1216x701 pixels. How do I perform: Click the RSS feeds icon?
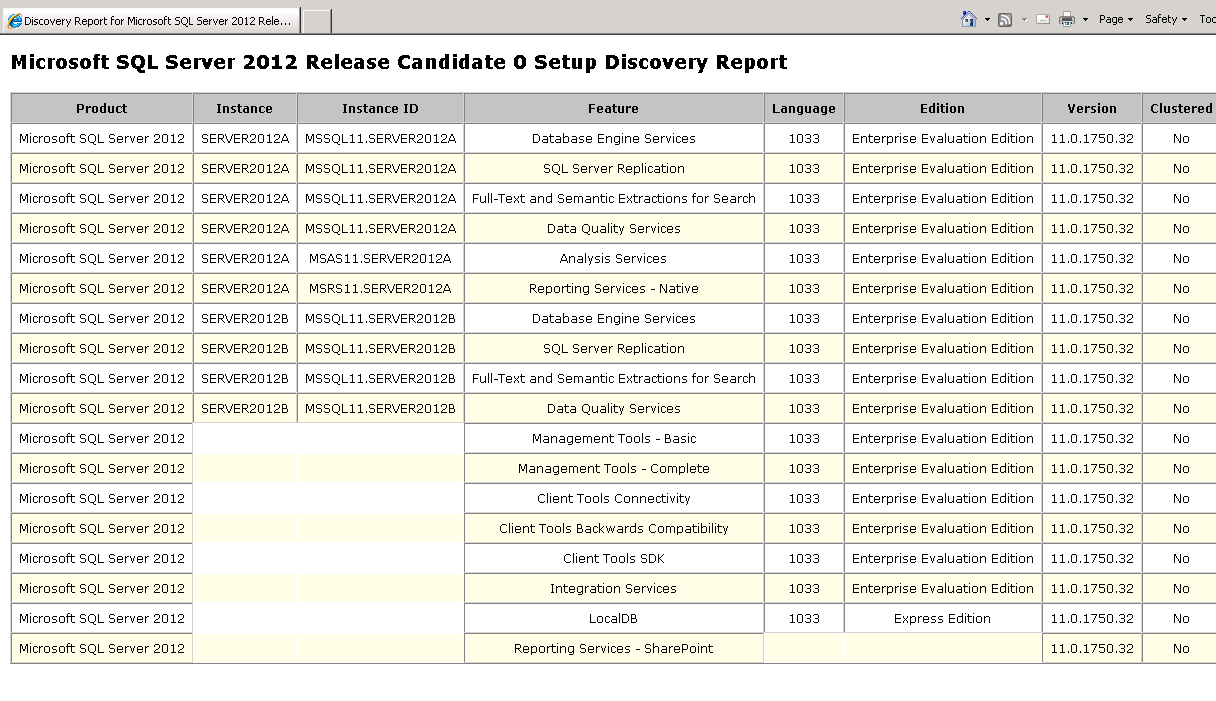1005,19
